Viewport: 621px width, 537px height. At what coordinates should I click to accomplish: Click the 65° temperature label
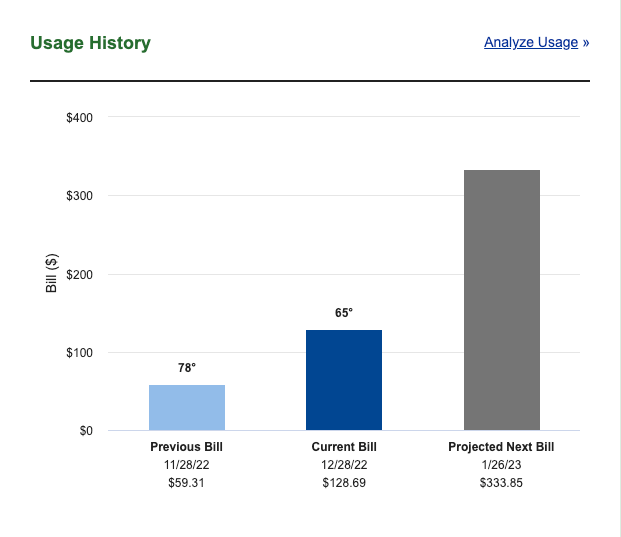(x=344, y=313)
